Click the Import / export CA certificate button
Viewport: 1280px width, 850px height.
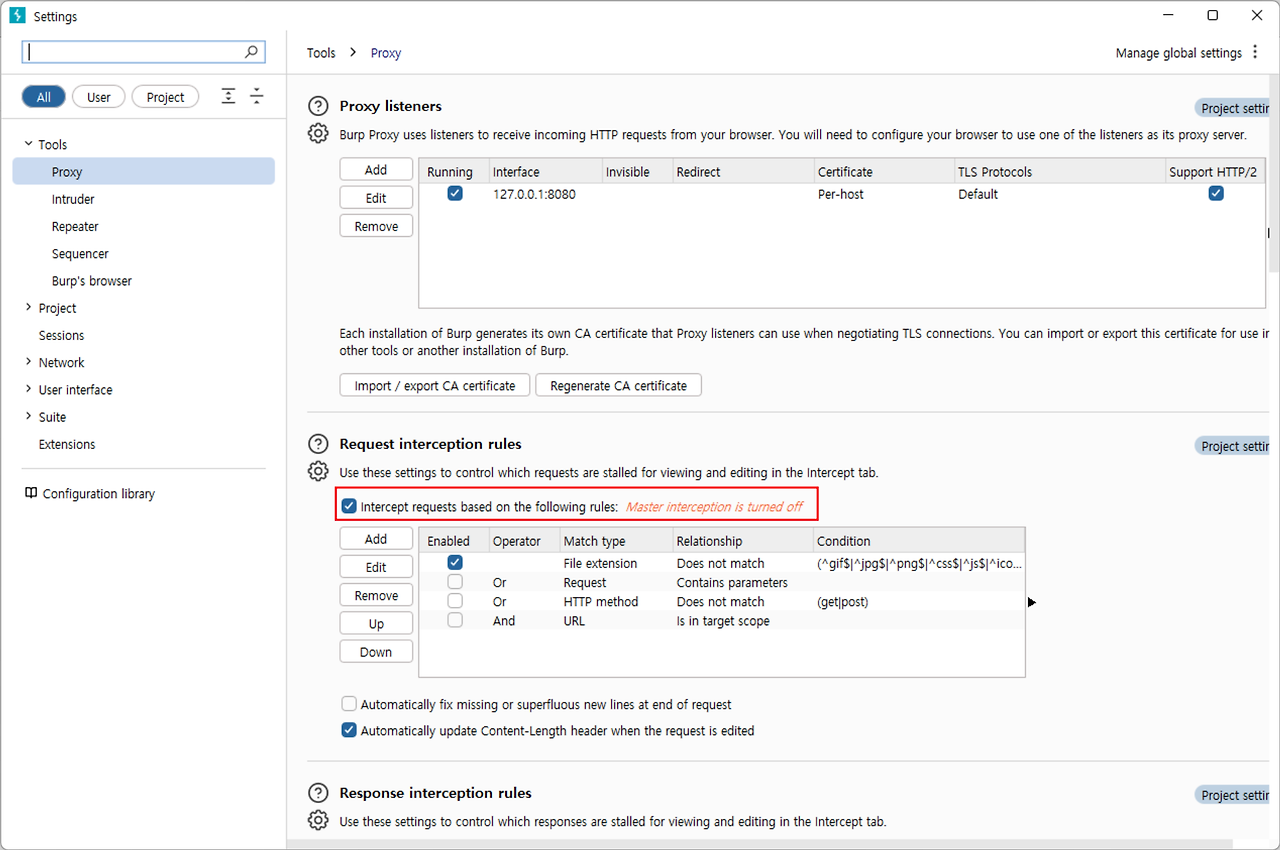[435, 385]
